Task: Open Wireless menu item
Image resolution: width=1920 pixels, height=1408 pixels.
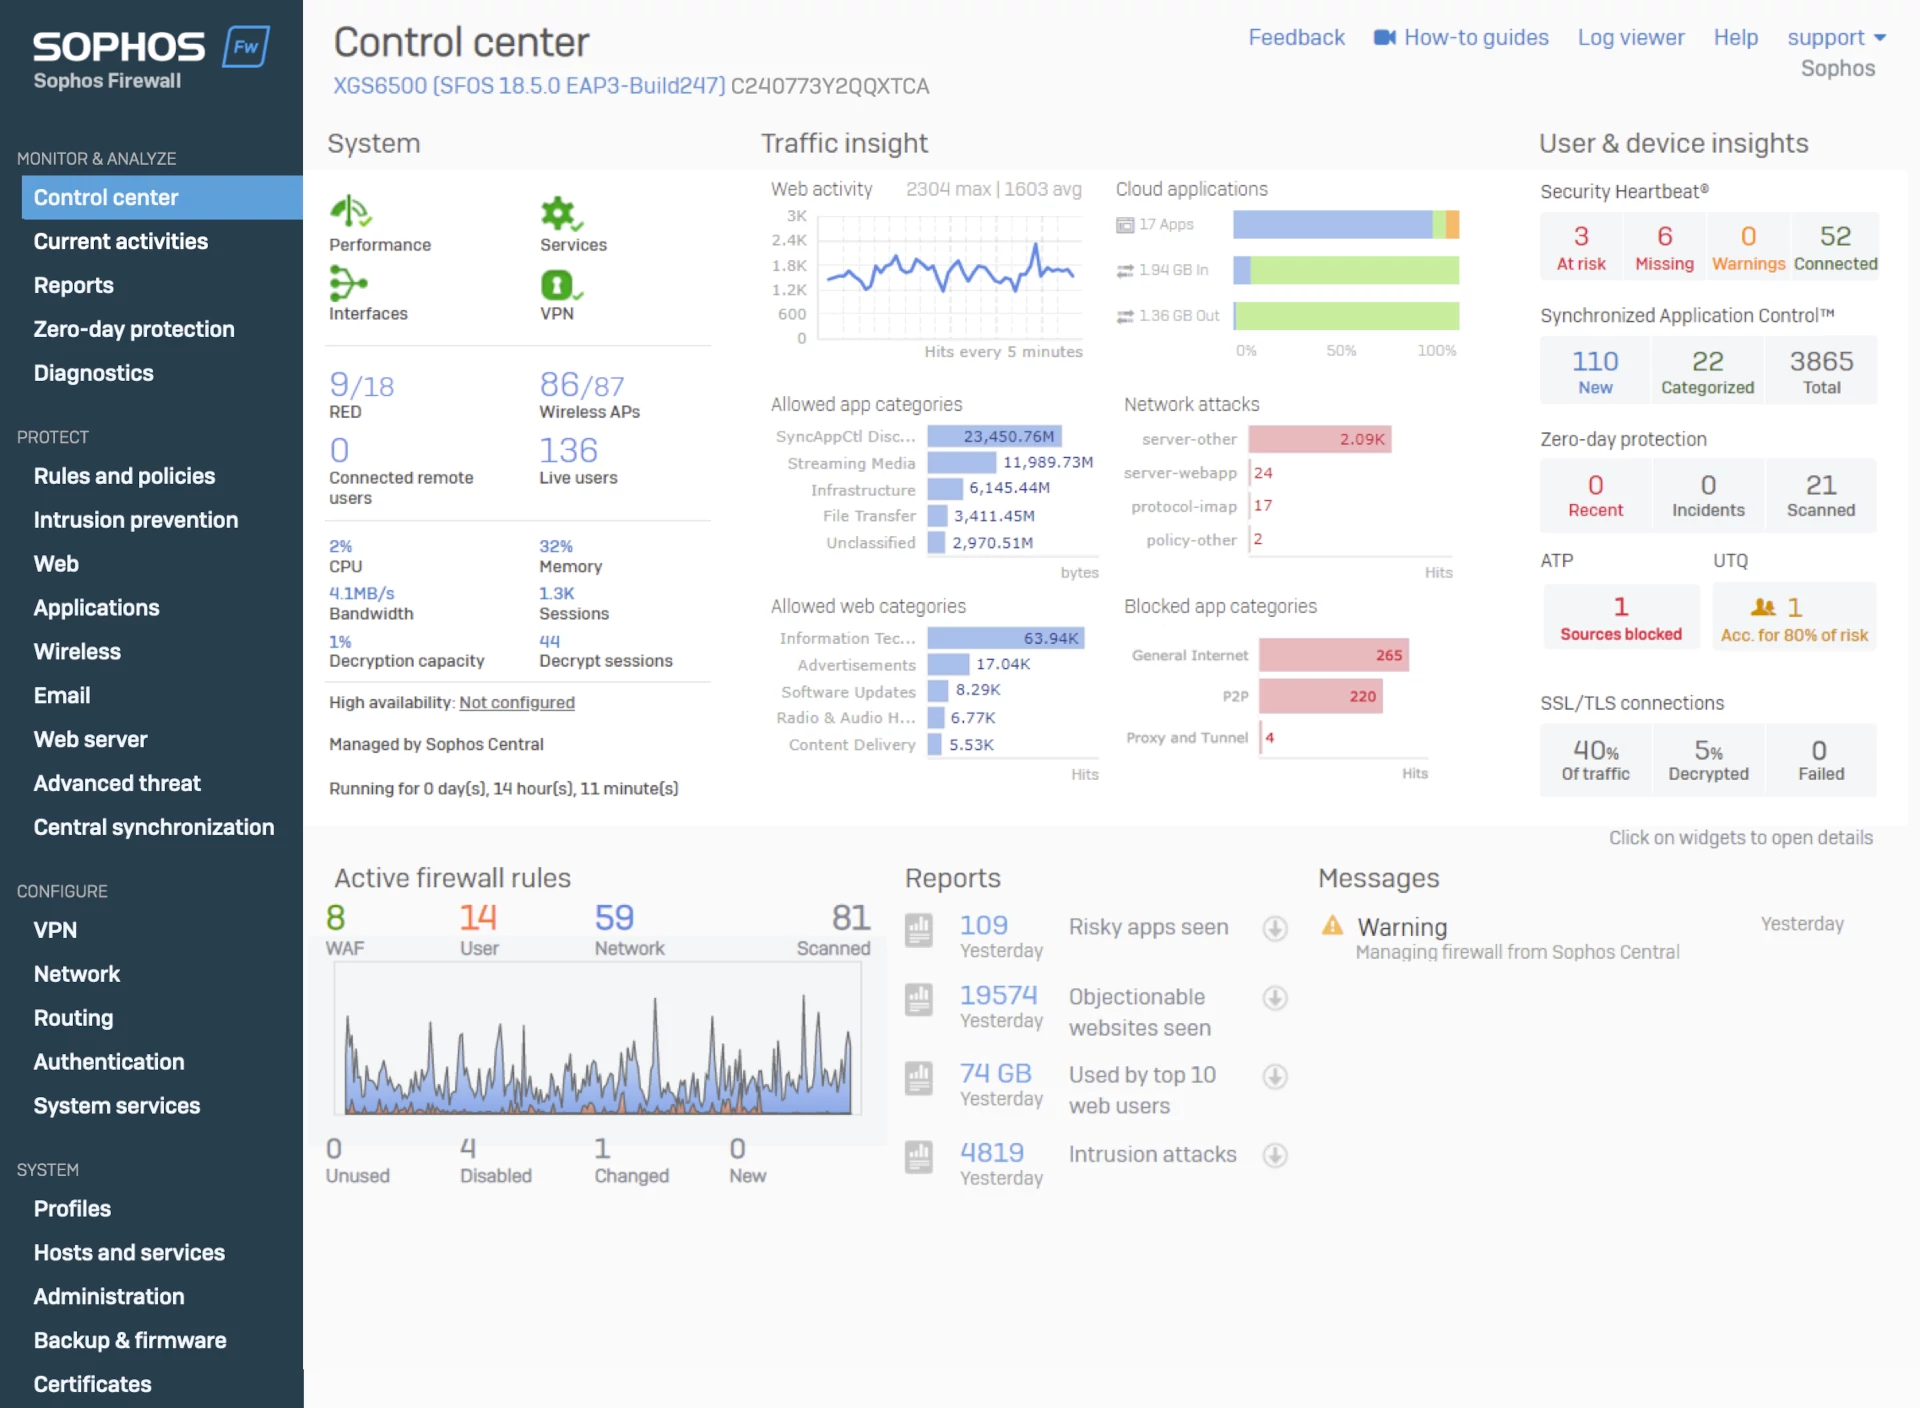Action: click(x=77, y=652)
